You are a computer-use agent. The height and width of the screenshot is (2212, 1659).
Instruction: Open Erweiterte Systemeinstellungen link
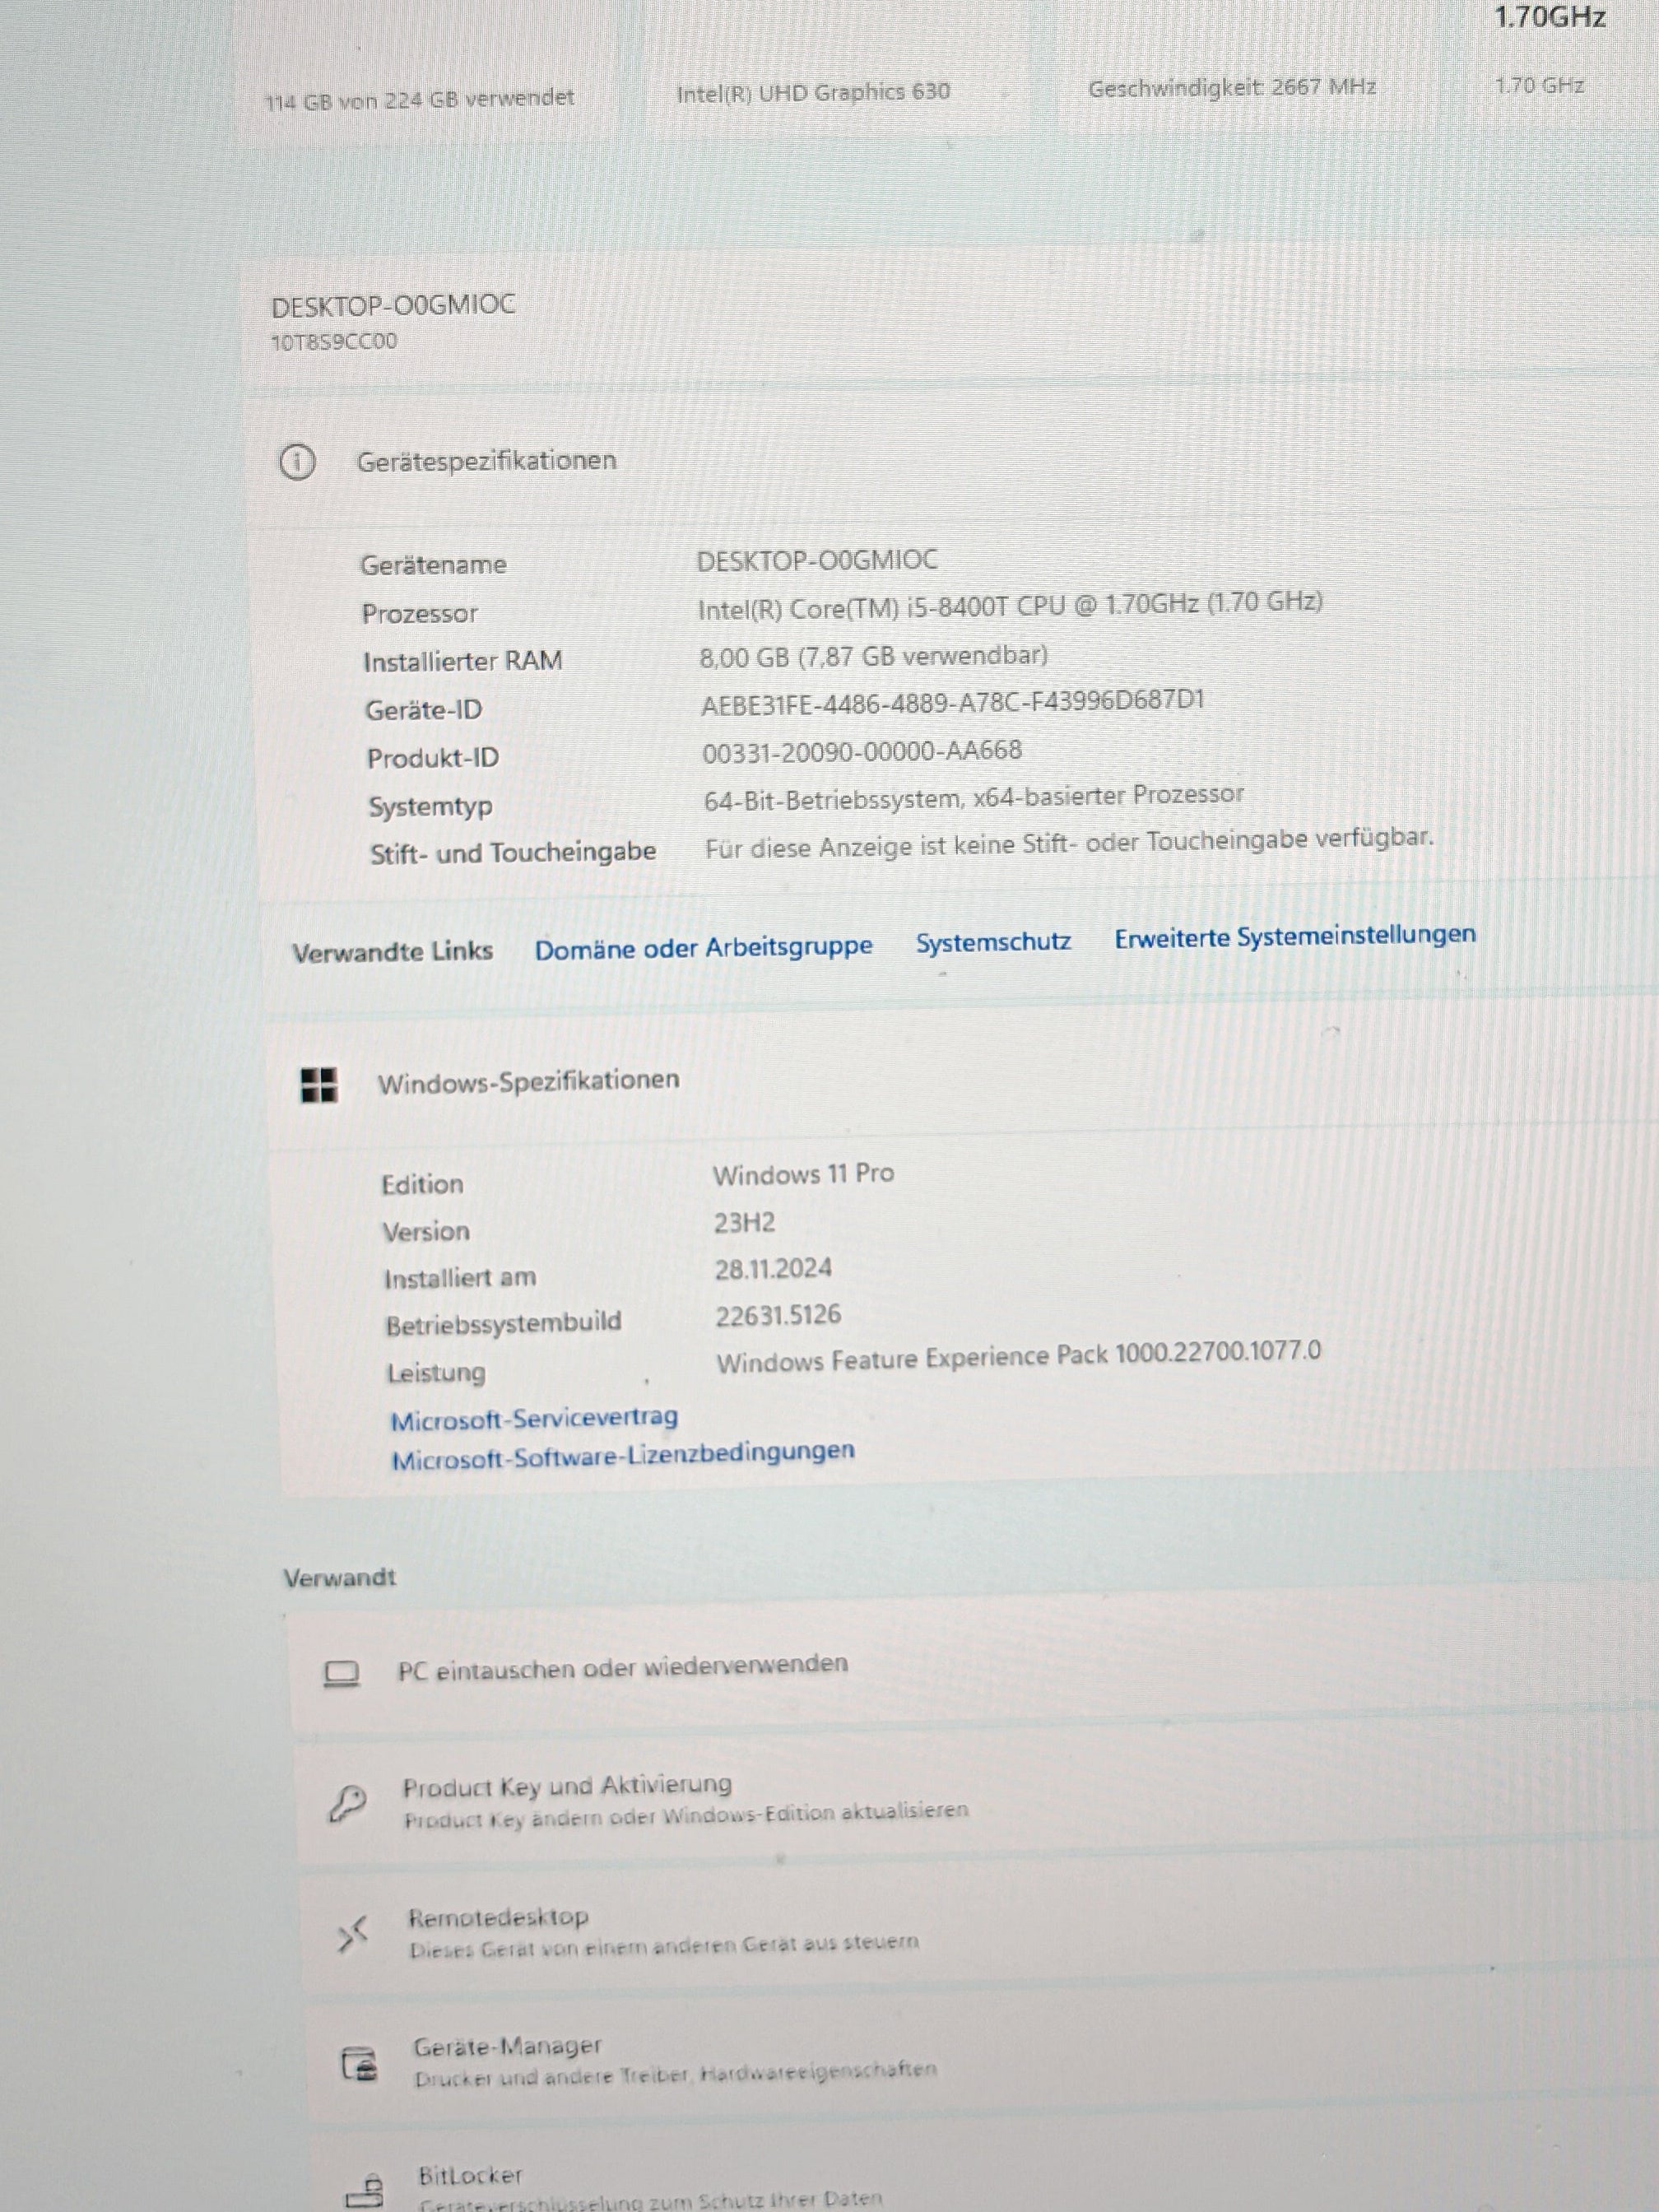(x=1295, y=936)
